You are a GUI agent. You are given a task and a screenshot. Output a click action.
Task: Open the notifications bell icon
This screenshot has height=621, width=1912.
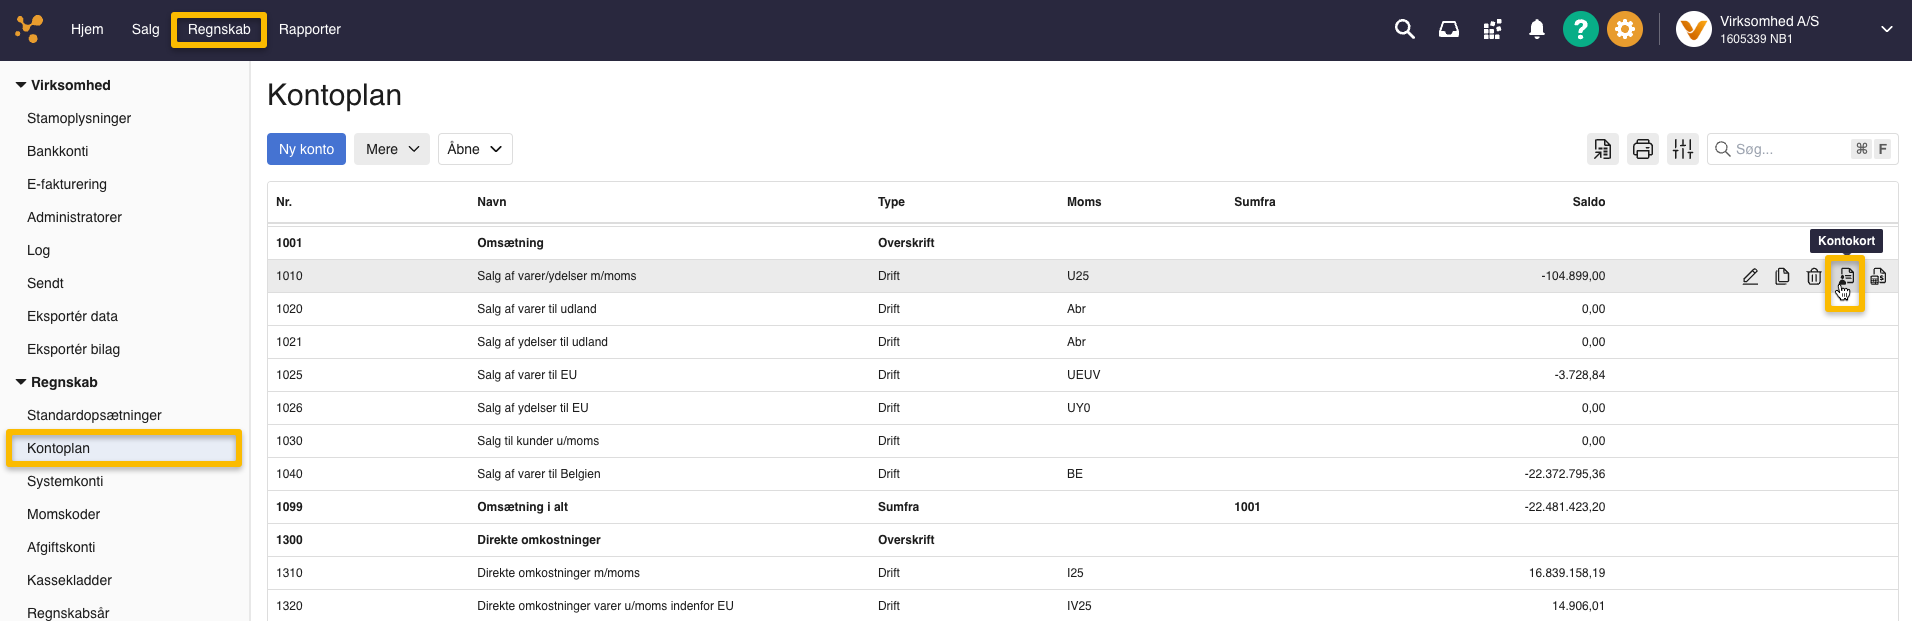tap(1537, 30)
